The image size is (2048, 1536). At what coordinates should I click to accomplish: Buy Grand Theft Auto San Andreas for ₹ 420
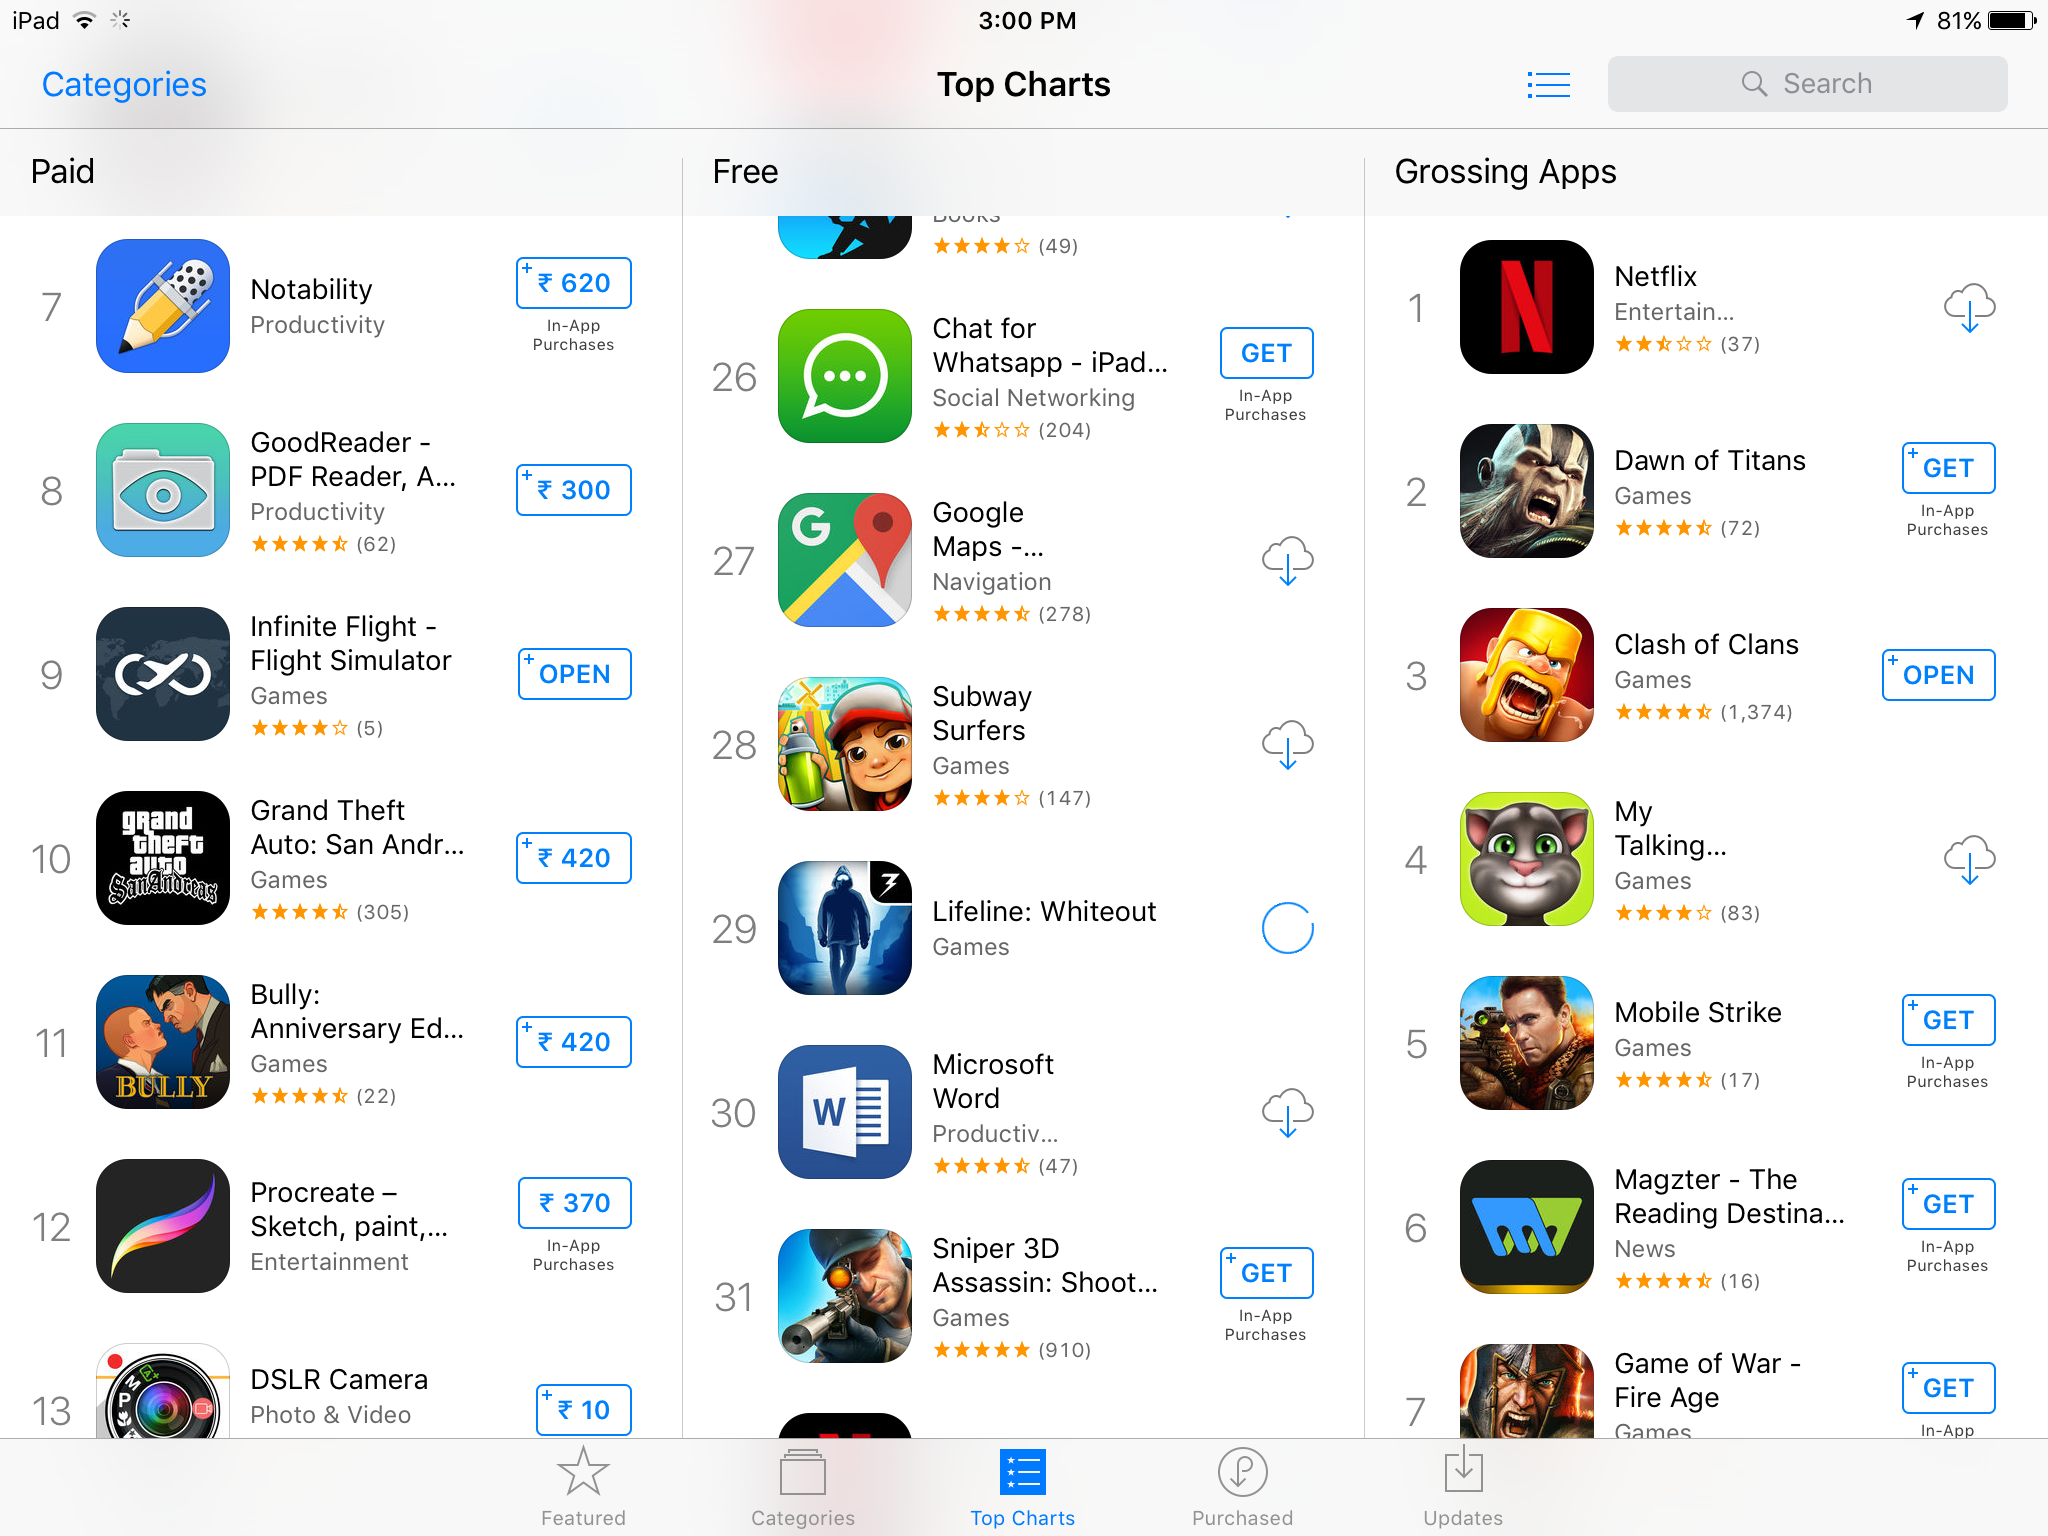pyautogui.click(x=574, y=858)
